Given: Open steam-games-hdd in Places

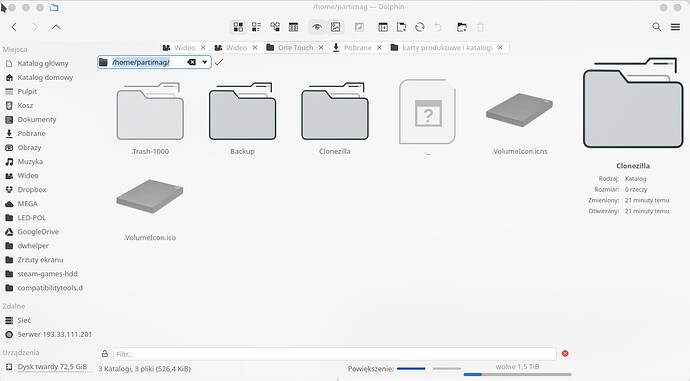Looking at the screenshot, I should 48,274.
